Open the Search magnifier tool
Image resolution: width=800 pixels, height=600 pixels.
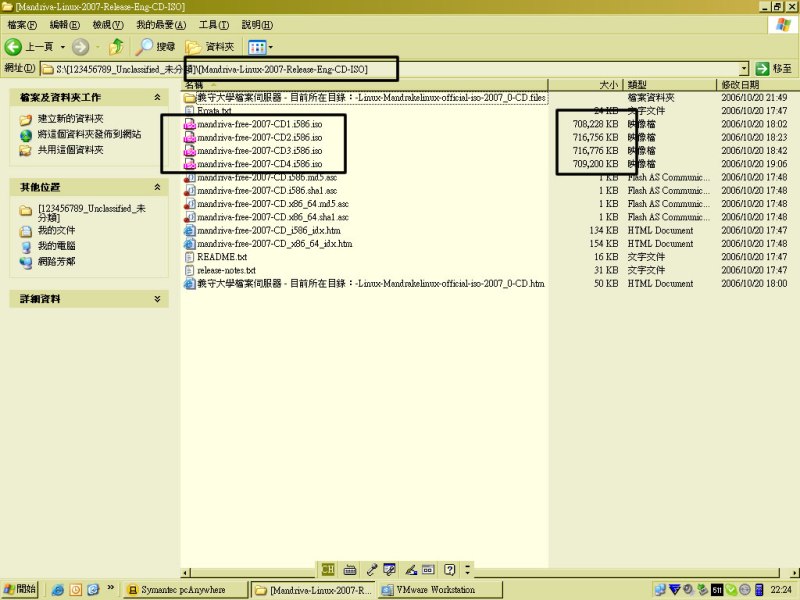point(144,47)
